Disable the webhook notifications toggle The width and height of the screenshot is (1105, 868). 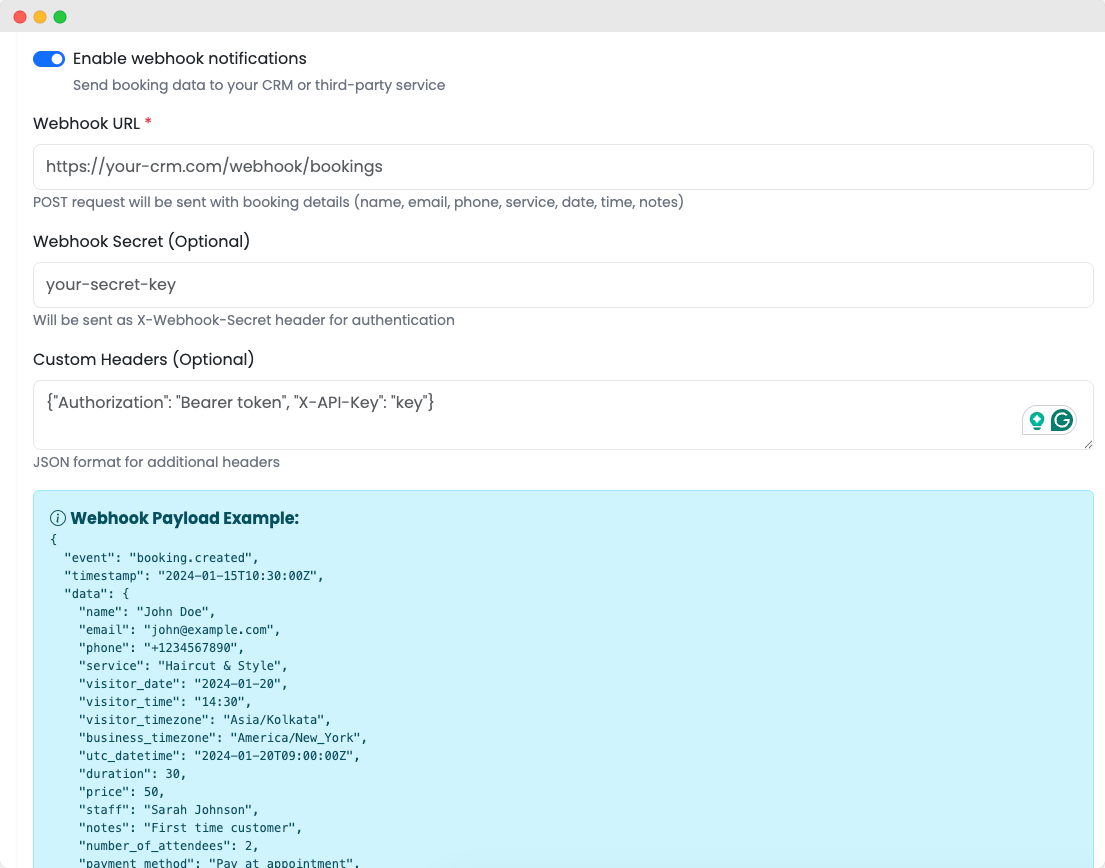click(x=49, y=59)
